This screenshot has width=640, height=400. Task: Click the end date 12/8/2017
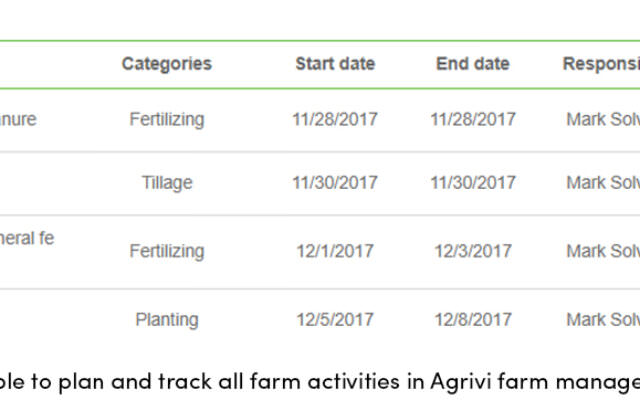click(473, 320)
